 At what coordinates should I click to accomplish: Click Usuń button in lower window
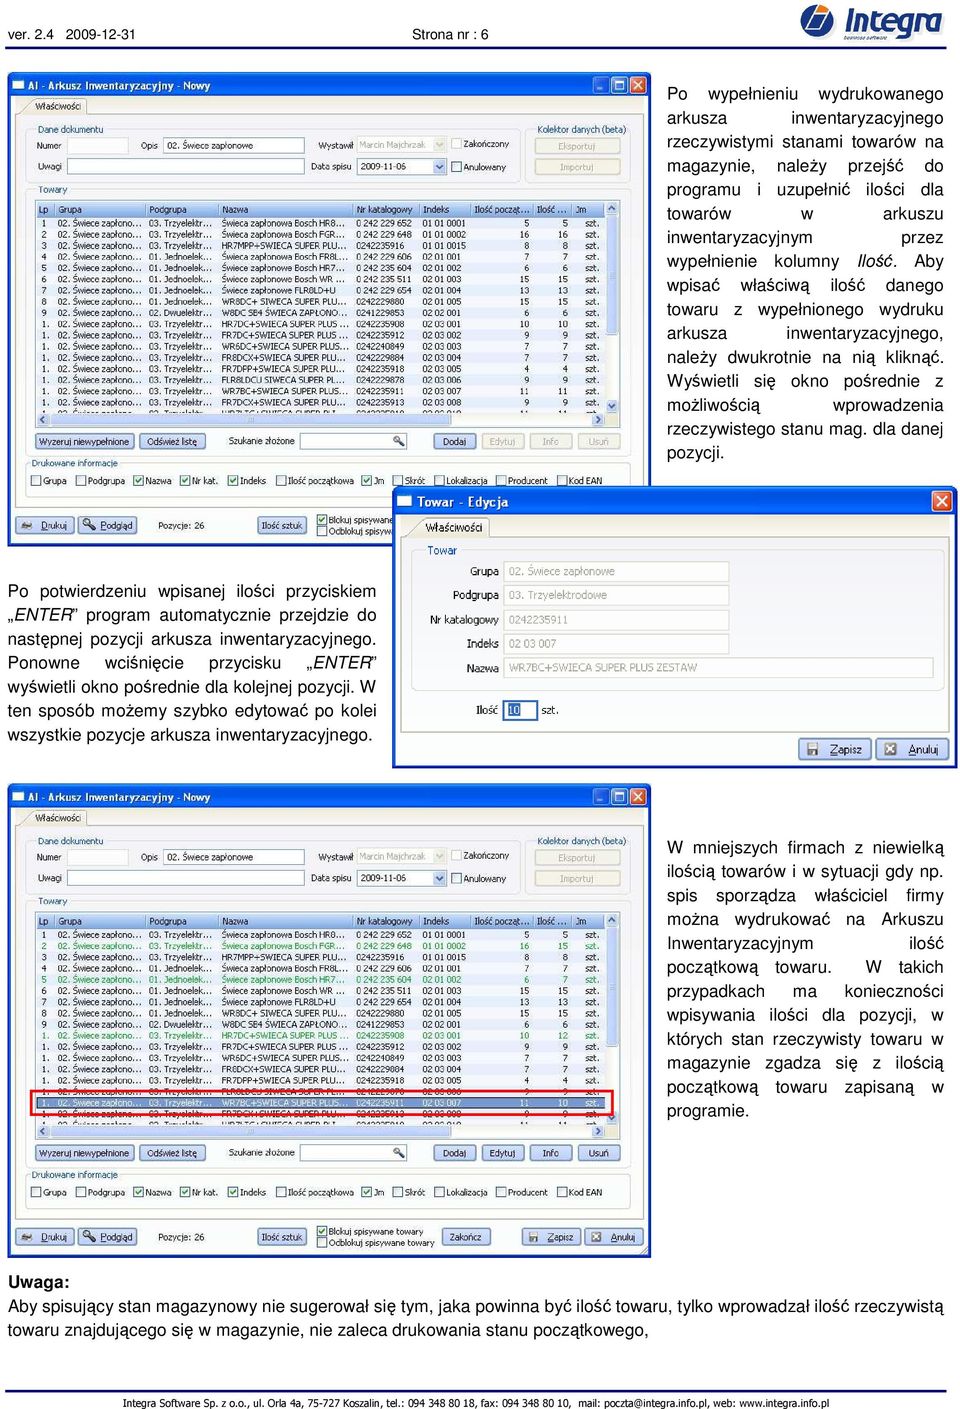598,1153
